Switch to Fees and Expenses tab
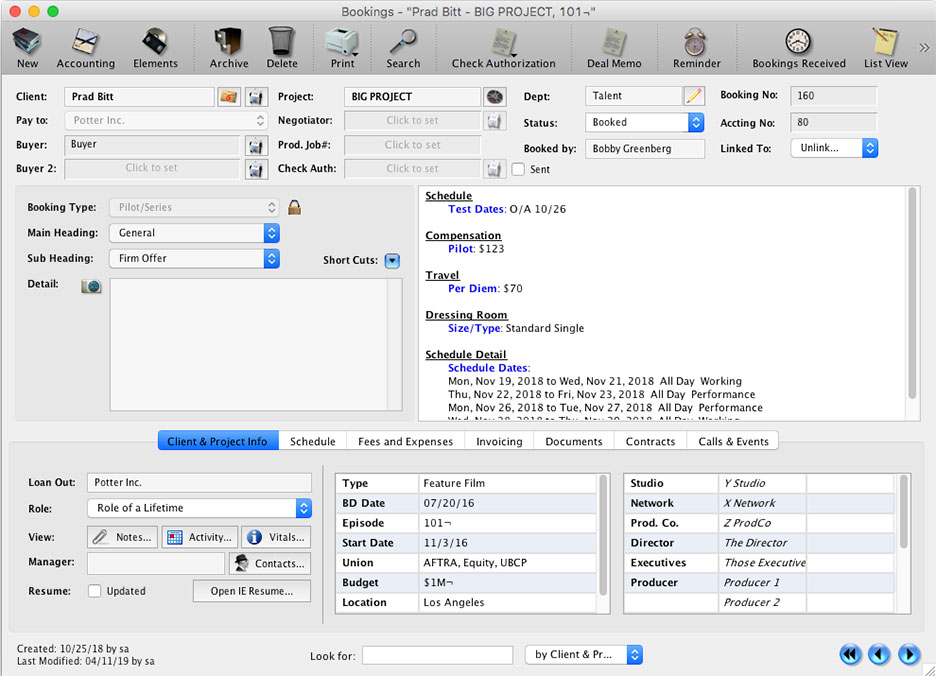The image size is (936, 676). pyautogui.click(x=405, y=441)
